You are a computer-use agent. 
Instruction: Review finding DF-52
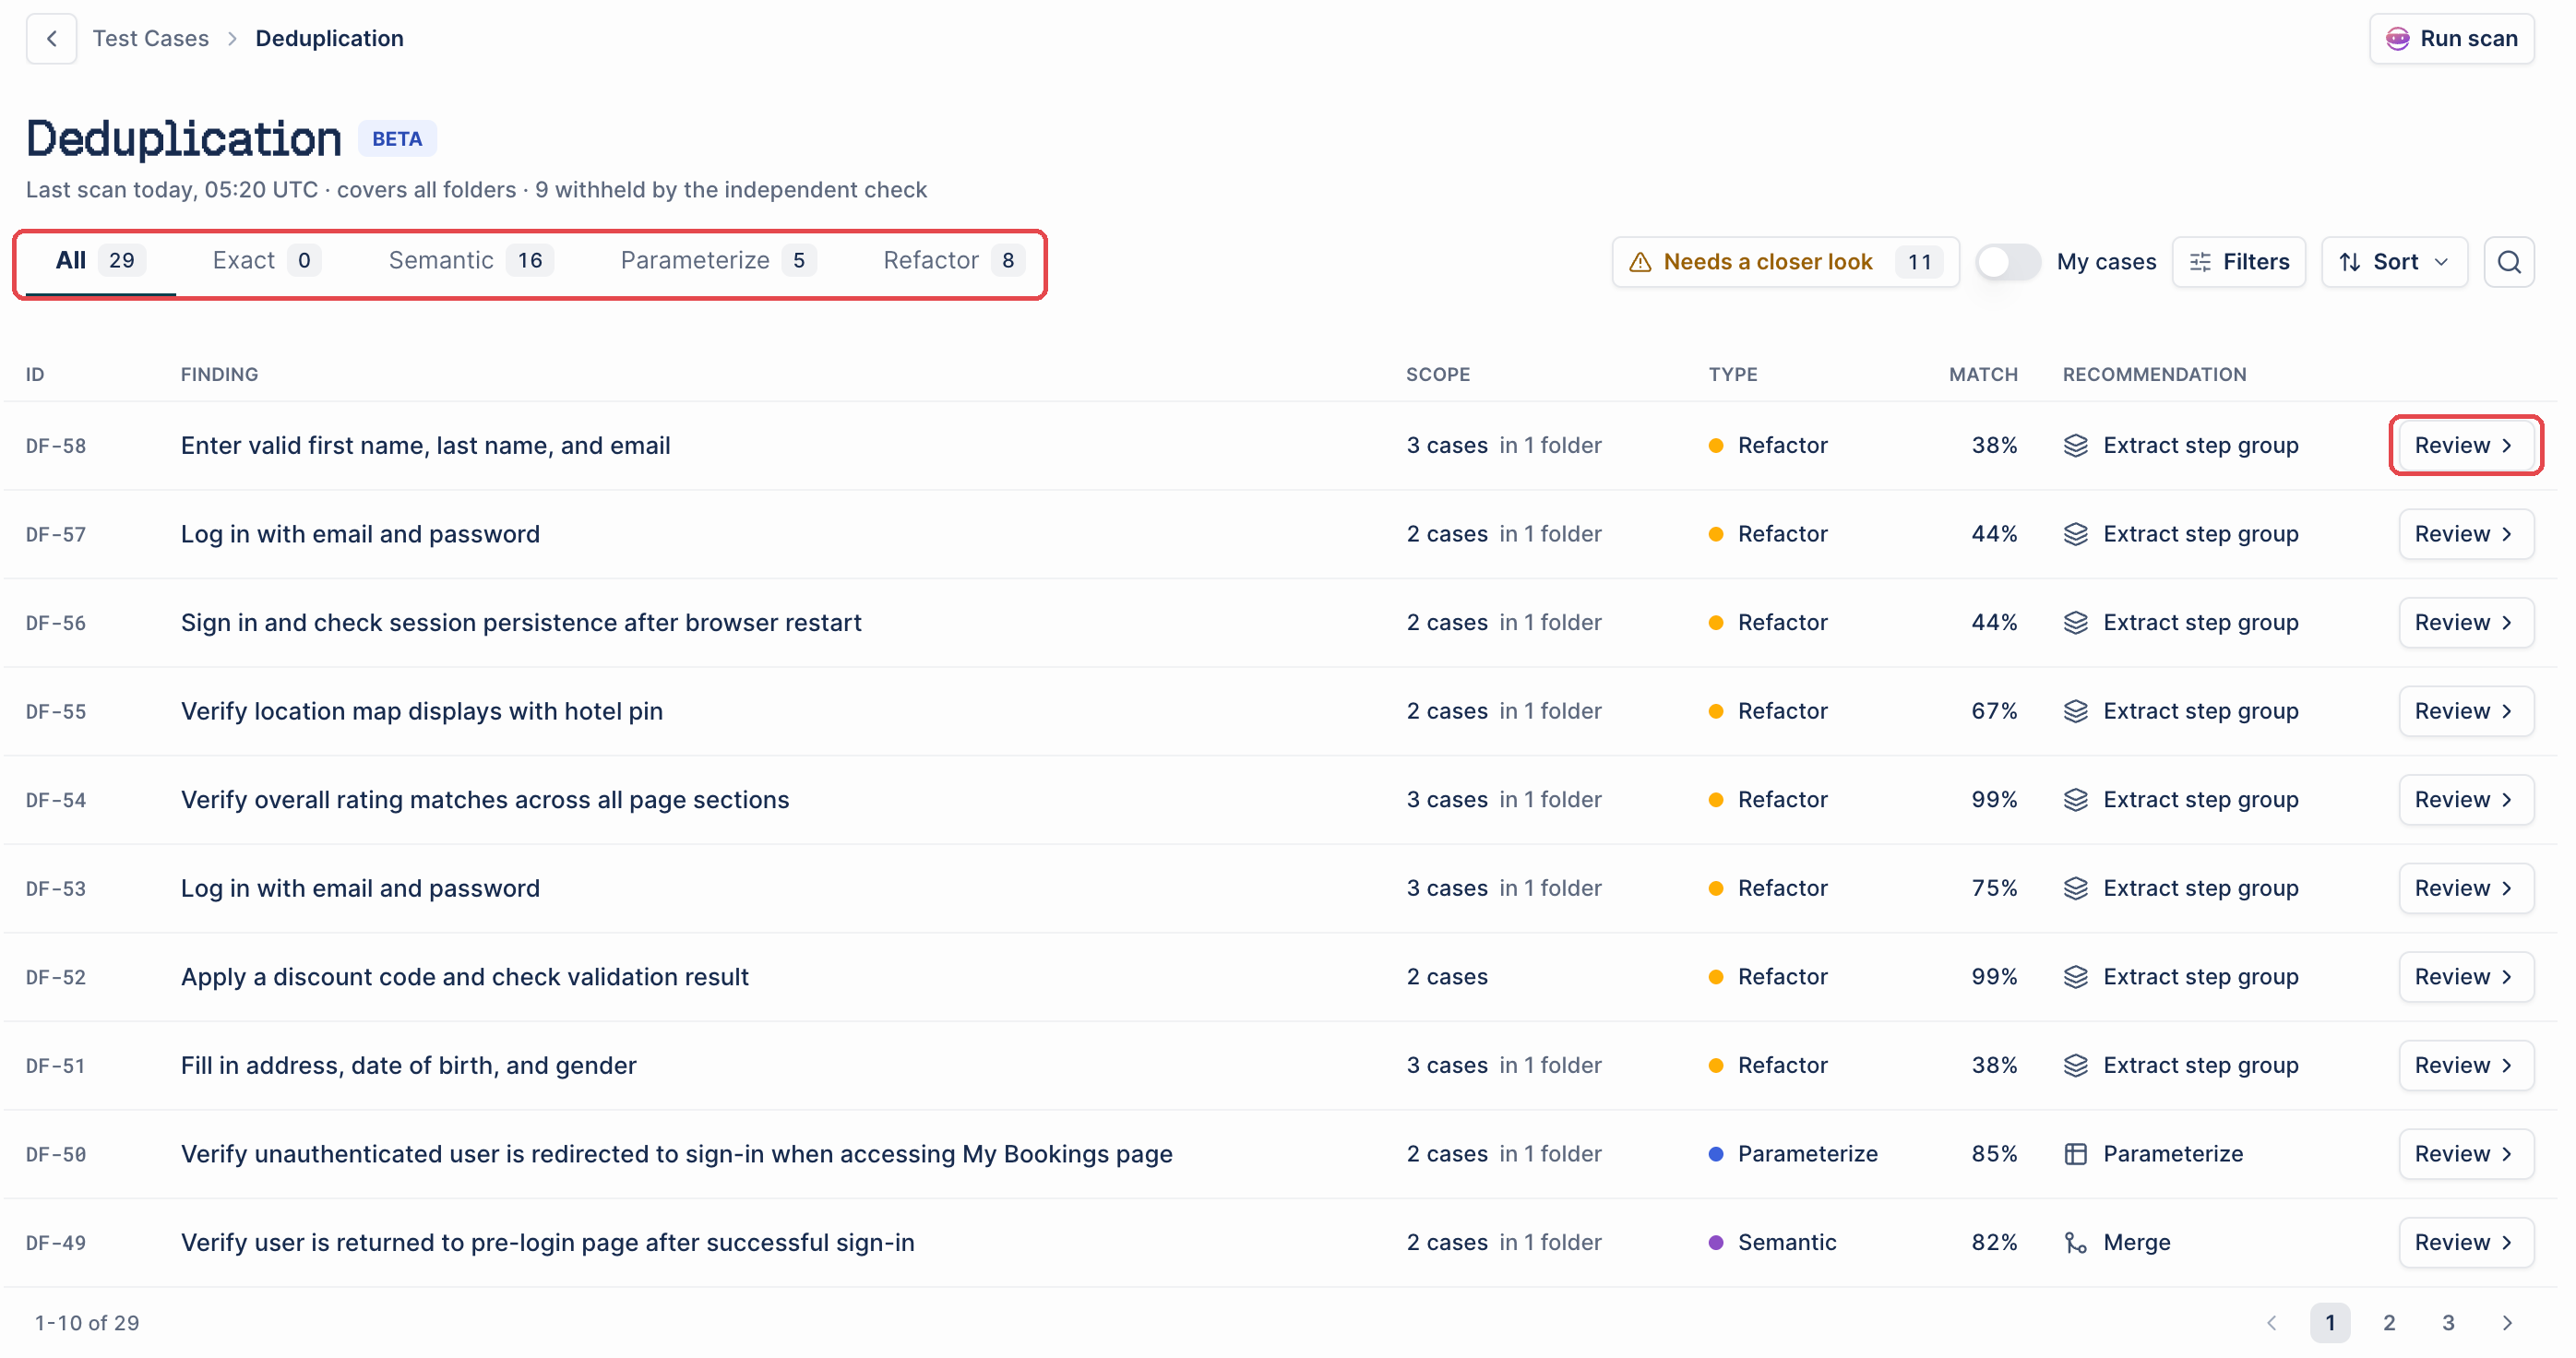2465,976
